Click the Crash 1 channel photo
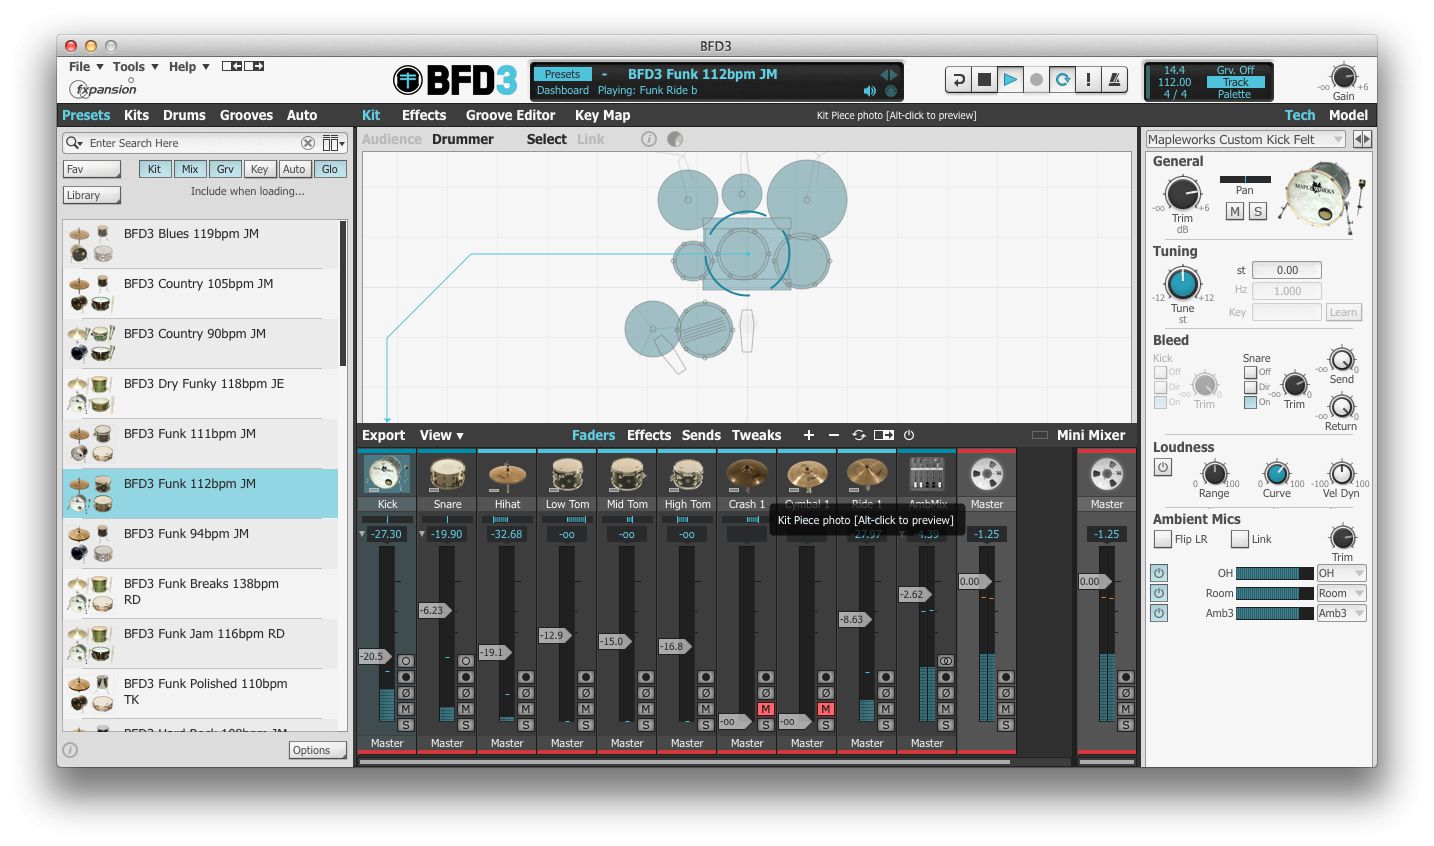Image resolution: width=1434 pixels, height=846 pixels. (x=747, y=475)
